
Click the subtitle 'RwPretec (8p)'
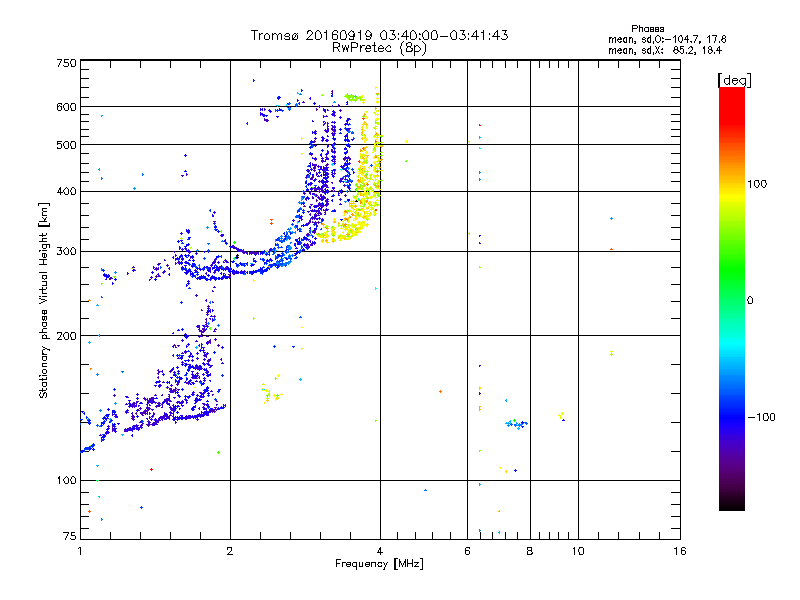(379, 48)
